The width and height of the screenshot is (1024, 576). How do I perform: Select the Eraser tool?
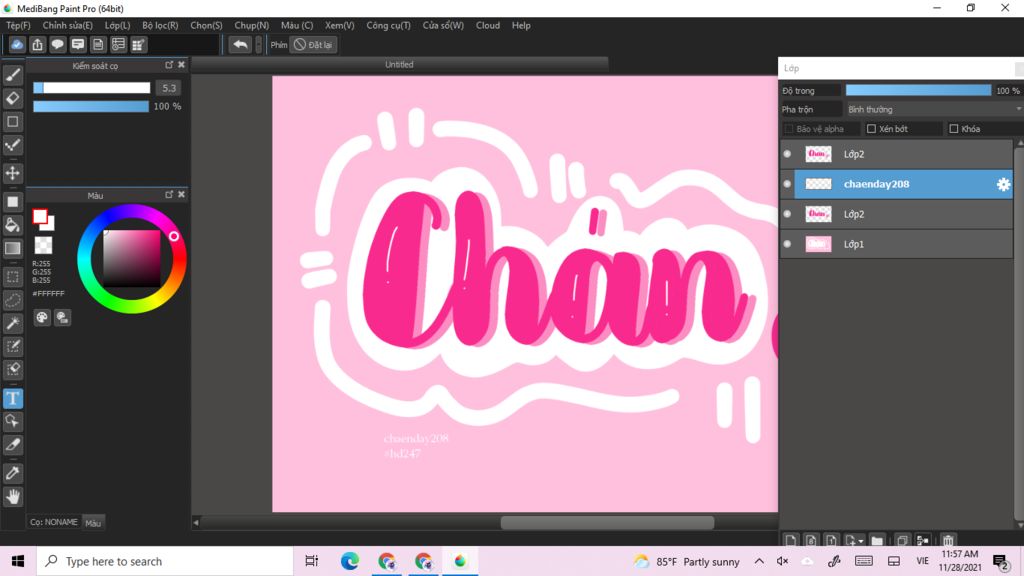(12, 98)
